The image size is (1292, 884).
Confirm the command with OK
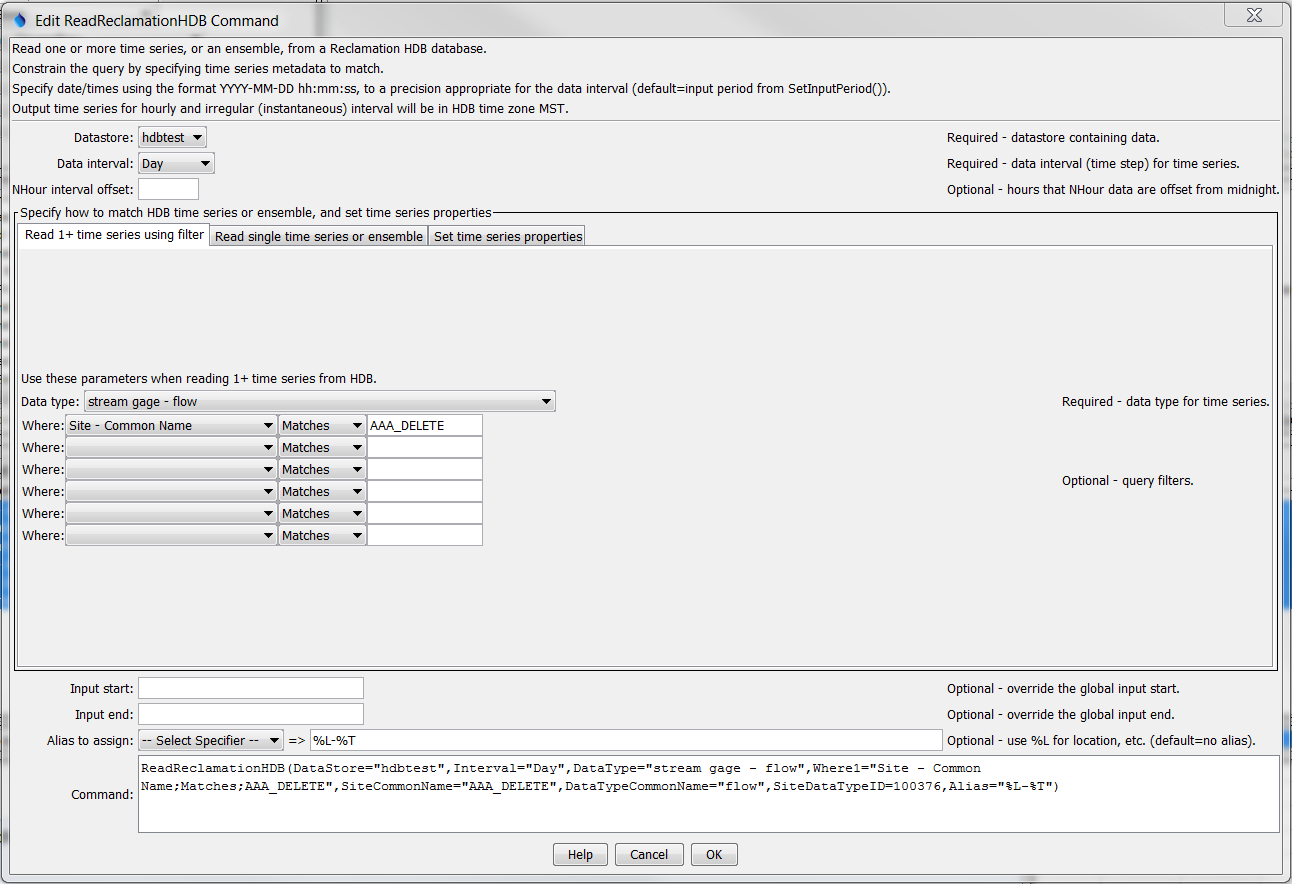tap(713, 854)
